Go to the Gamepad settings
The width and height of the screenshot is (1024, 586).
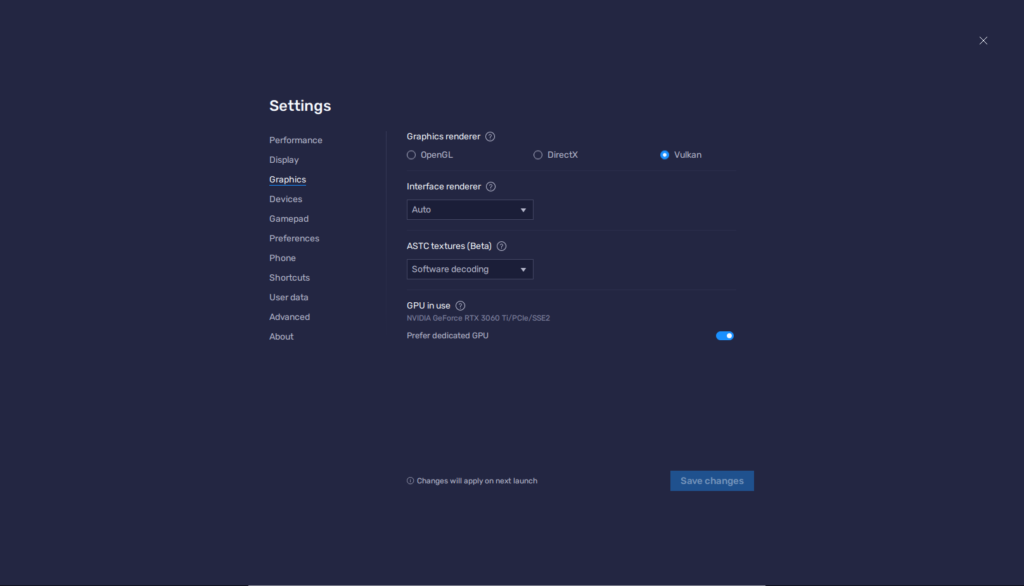point(288,218)
